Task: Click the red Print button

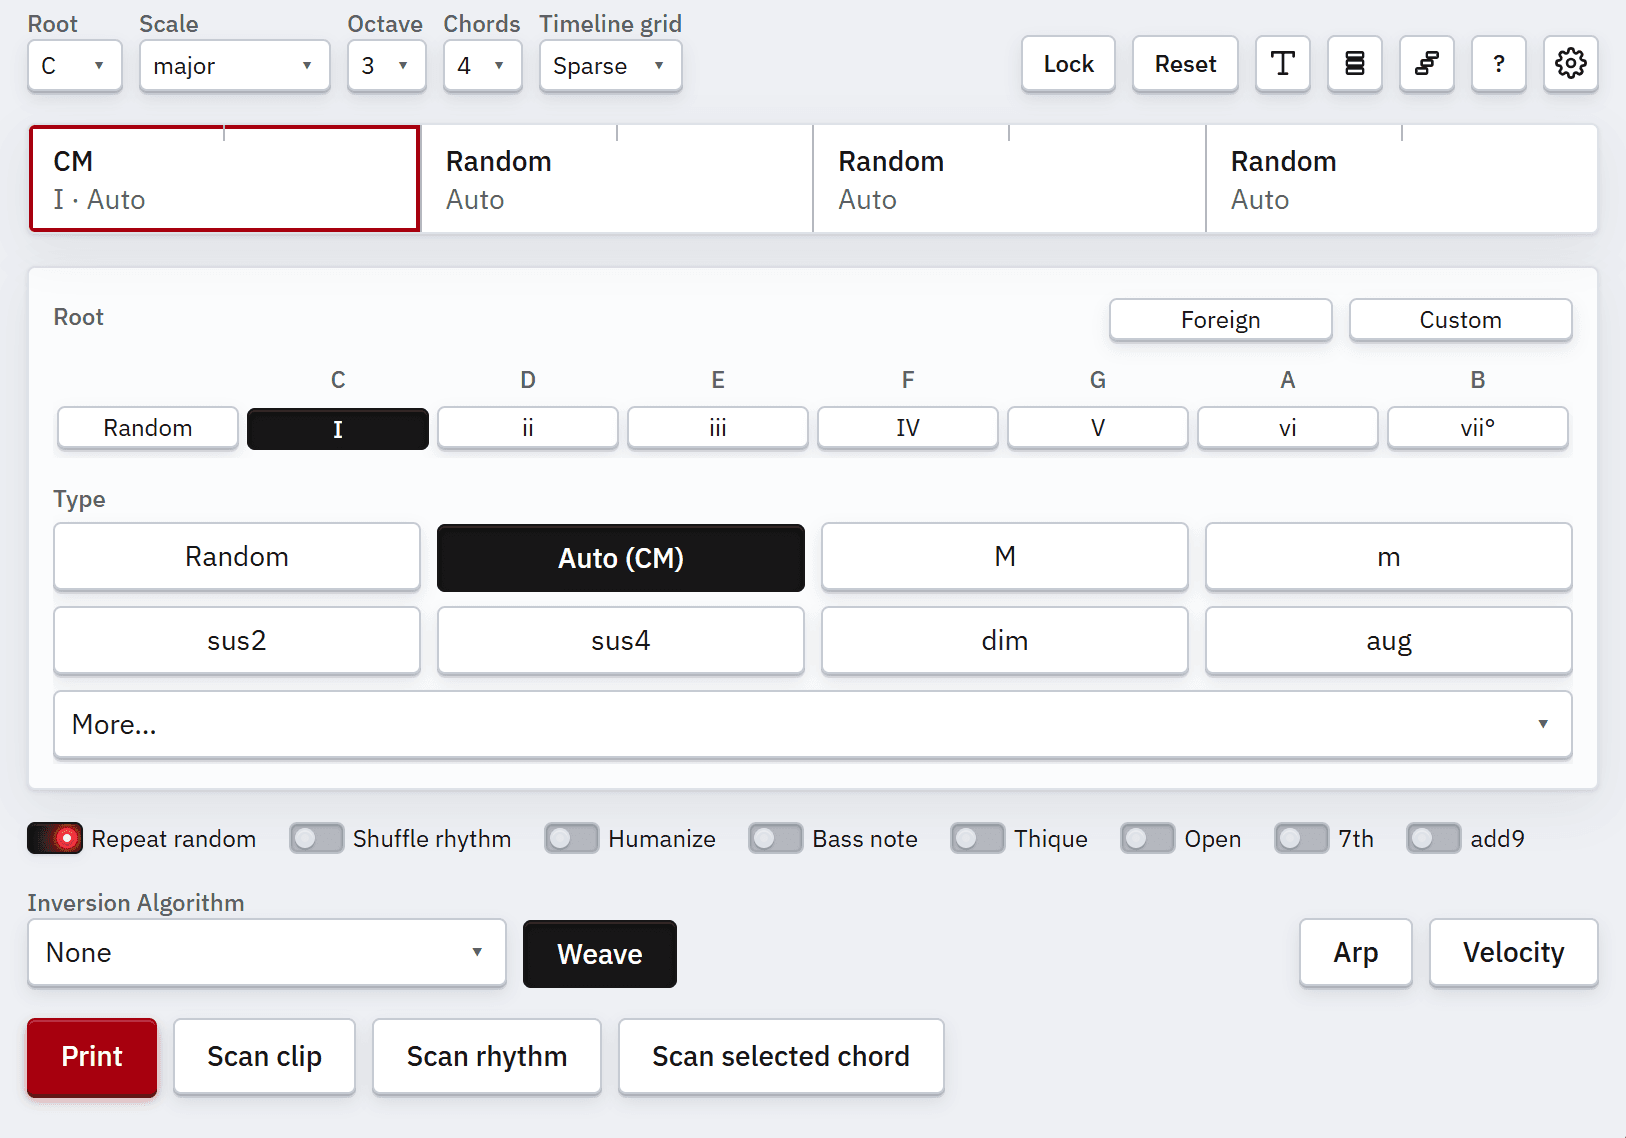Action: (92, 1057)
